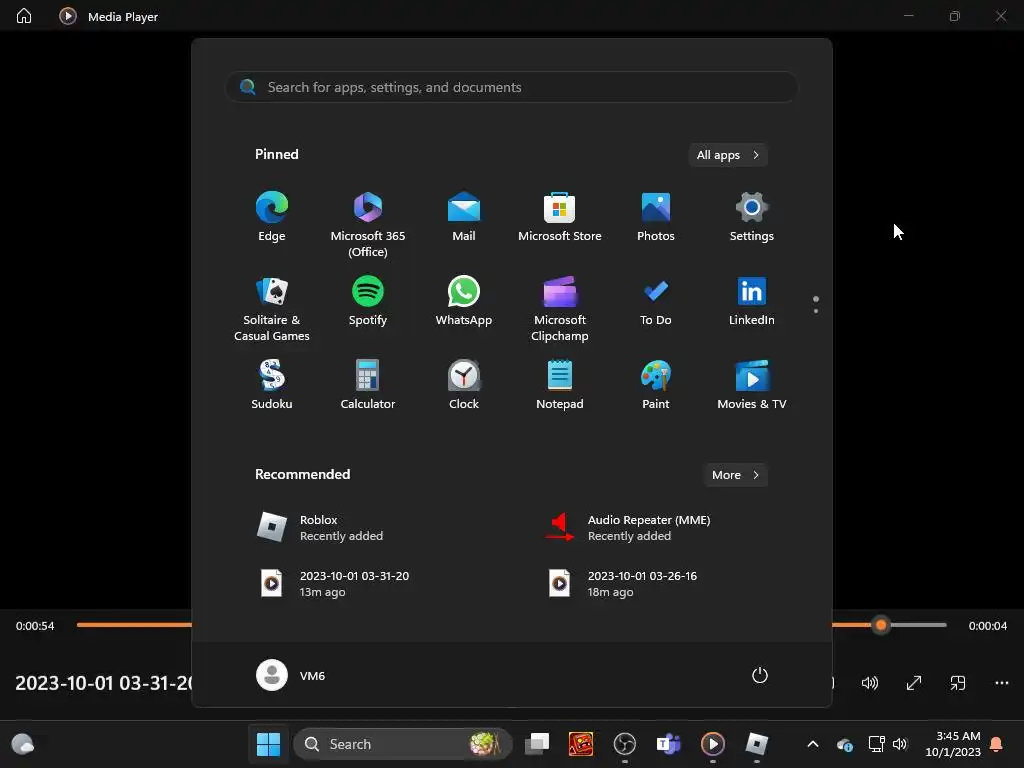Open the power options button
1024x768 pixels.
point(760,675)
